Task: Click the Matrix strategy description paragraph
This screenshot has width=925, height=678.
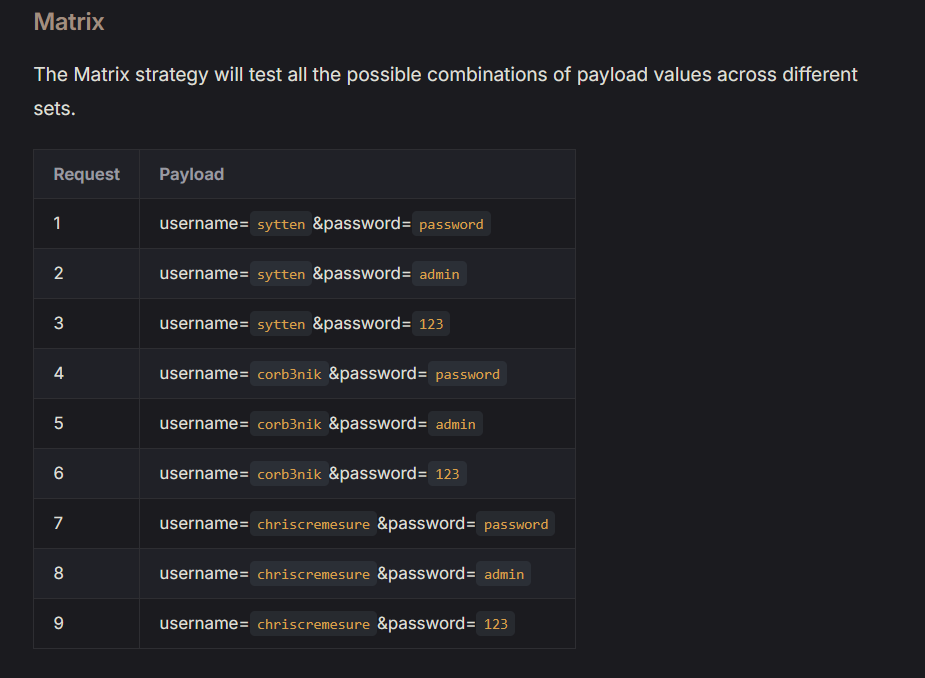Action: (445, 91)
